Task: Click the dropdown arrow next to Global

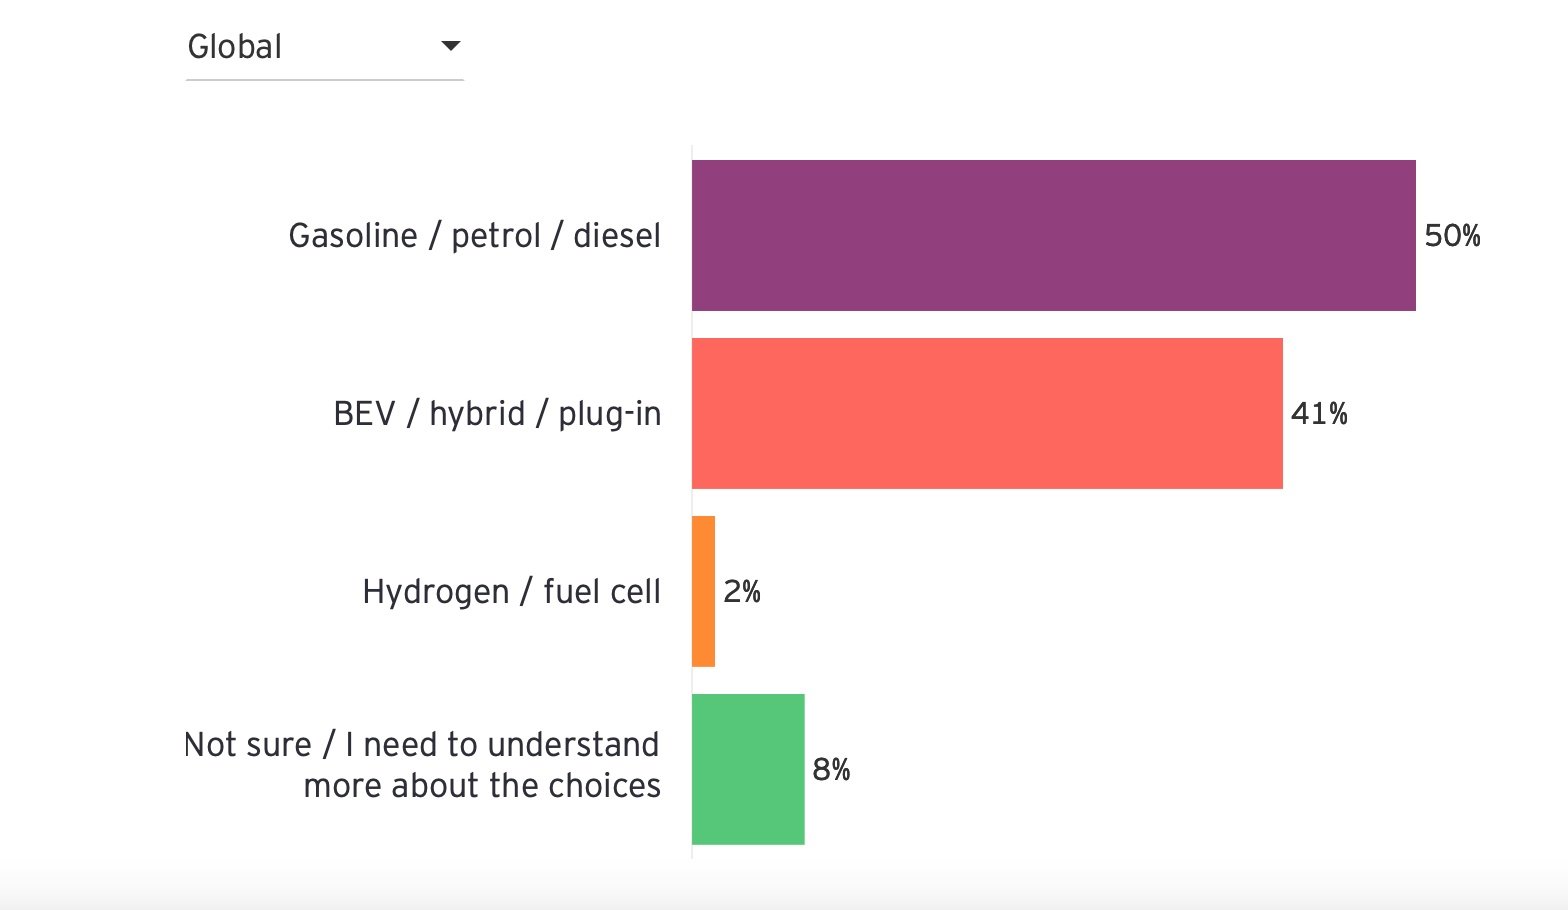Action: pos(451,46)
